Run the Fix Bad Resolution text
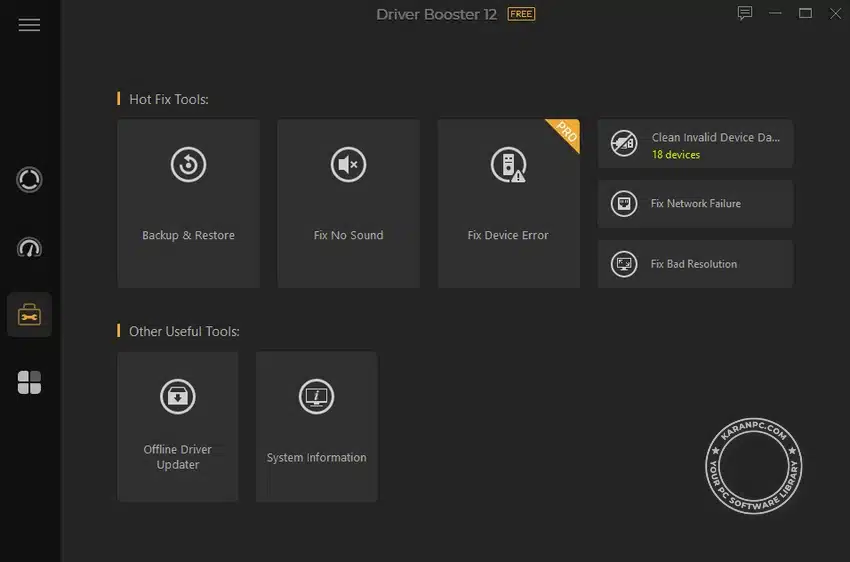 [x=694, y=264]
